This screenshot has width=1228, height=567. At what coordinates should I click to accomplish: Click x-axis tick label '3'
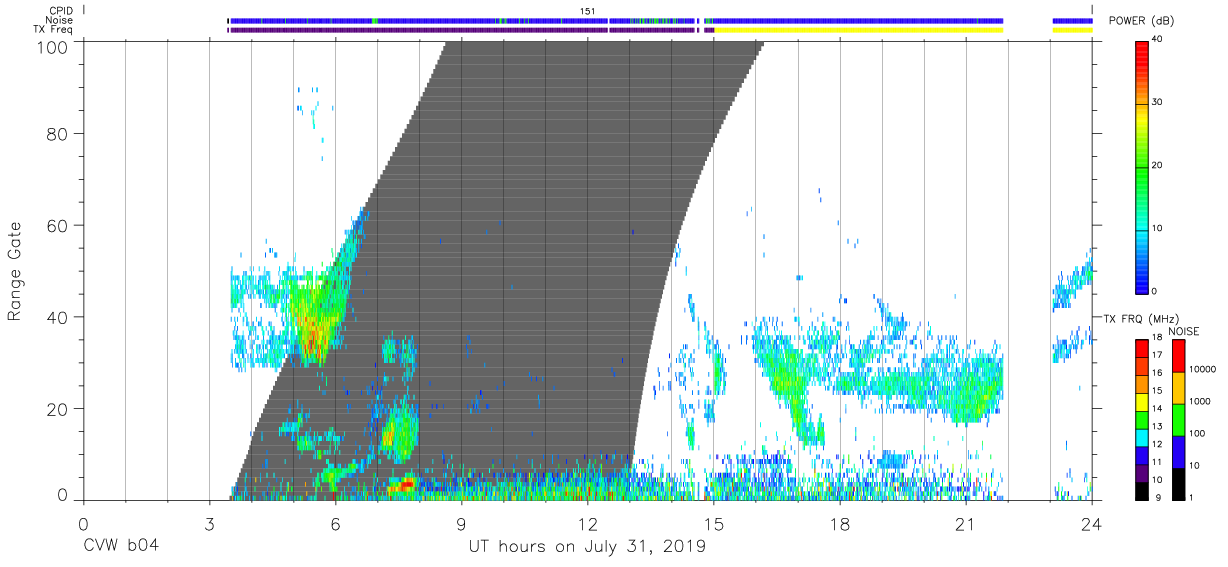(209, 524)
